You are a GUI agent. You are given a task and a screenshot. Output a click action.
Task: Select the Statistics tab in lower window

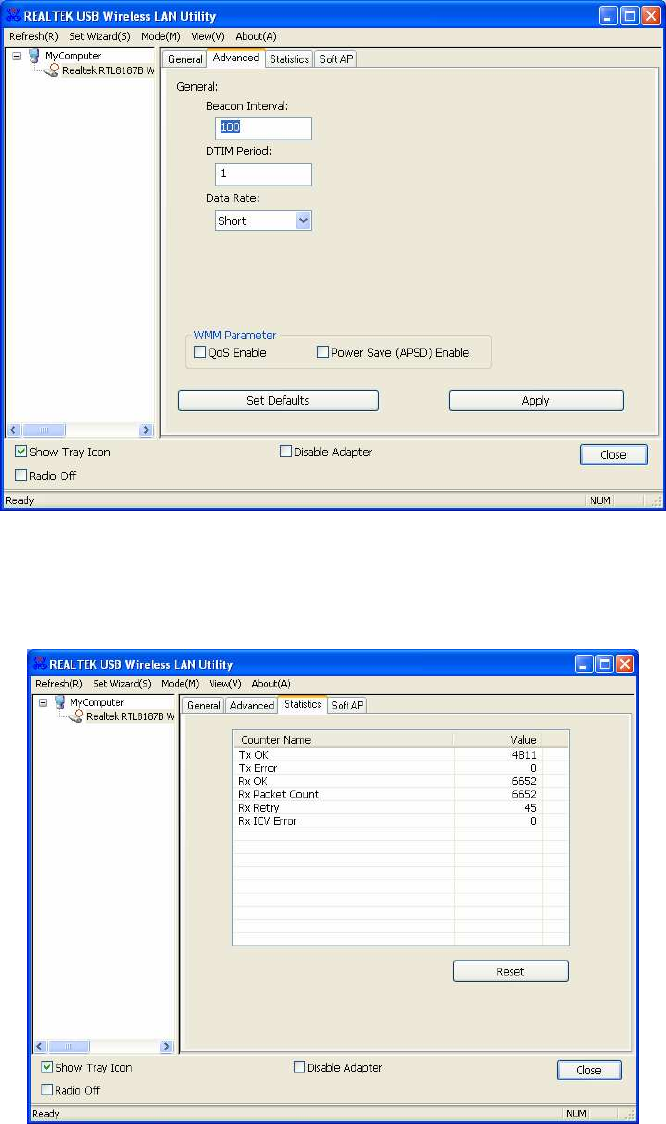[x=303, y=705]
